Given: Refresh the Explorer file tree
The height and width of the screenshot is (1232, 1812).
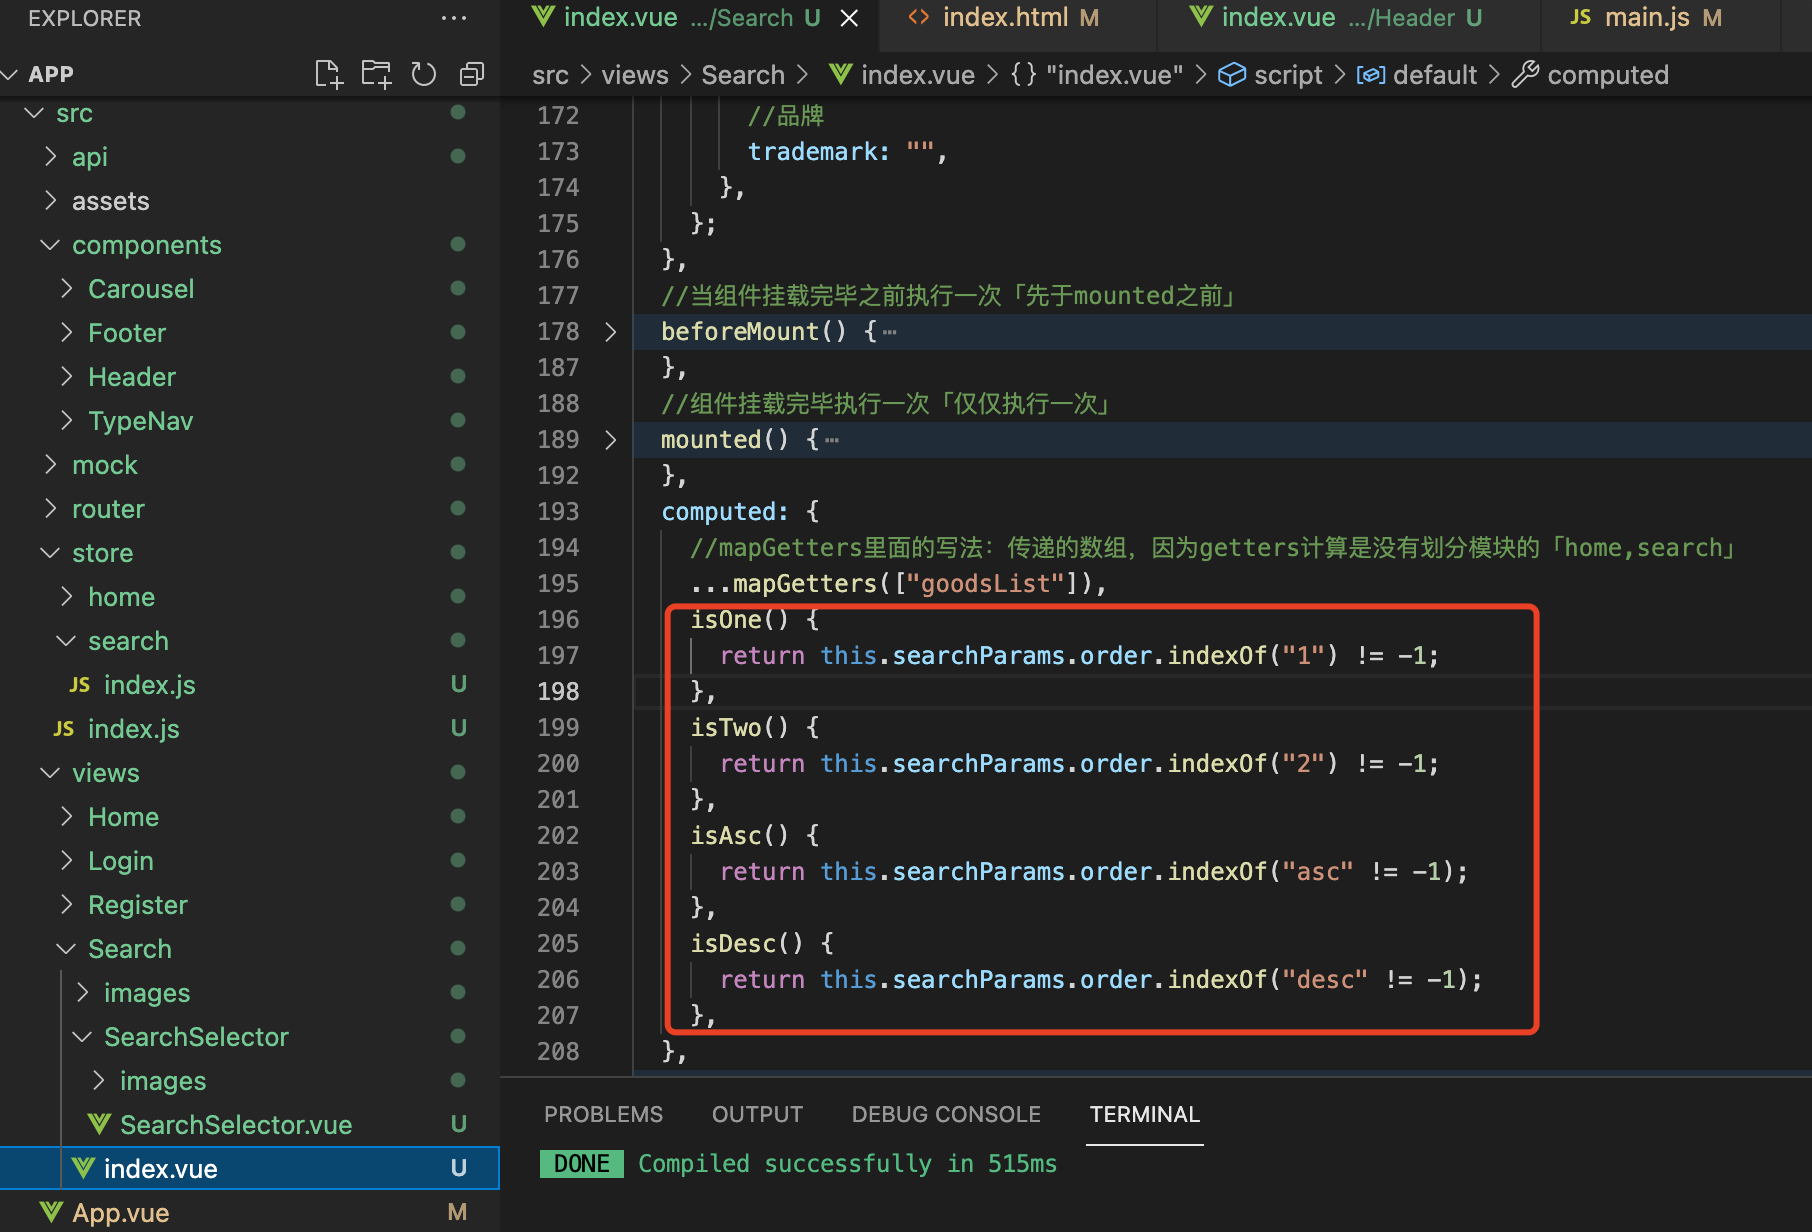Looking at the screenshot, I should (424, 74).
